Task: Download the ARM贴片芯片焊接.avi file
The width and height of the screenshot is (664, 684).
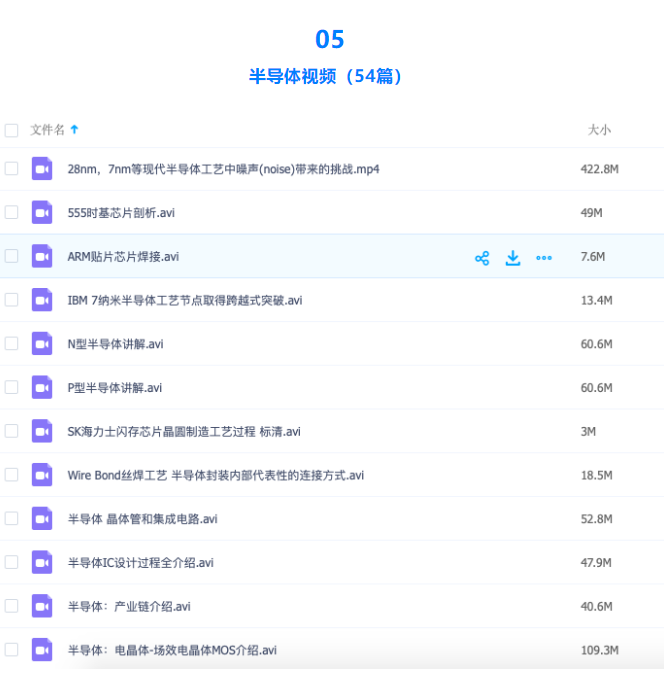Action: tap(513, 258)
